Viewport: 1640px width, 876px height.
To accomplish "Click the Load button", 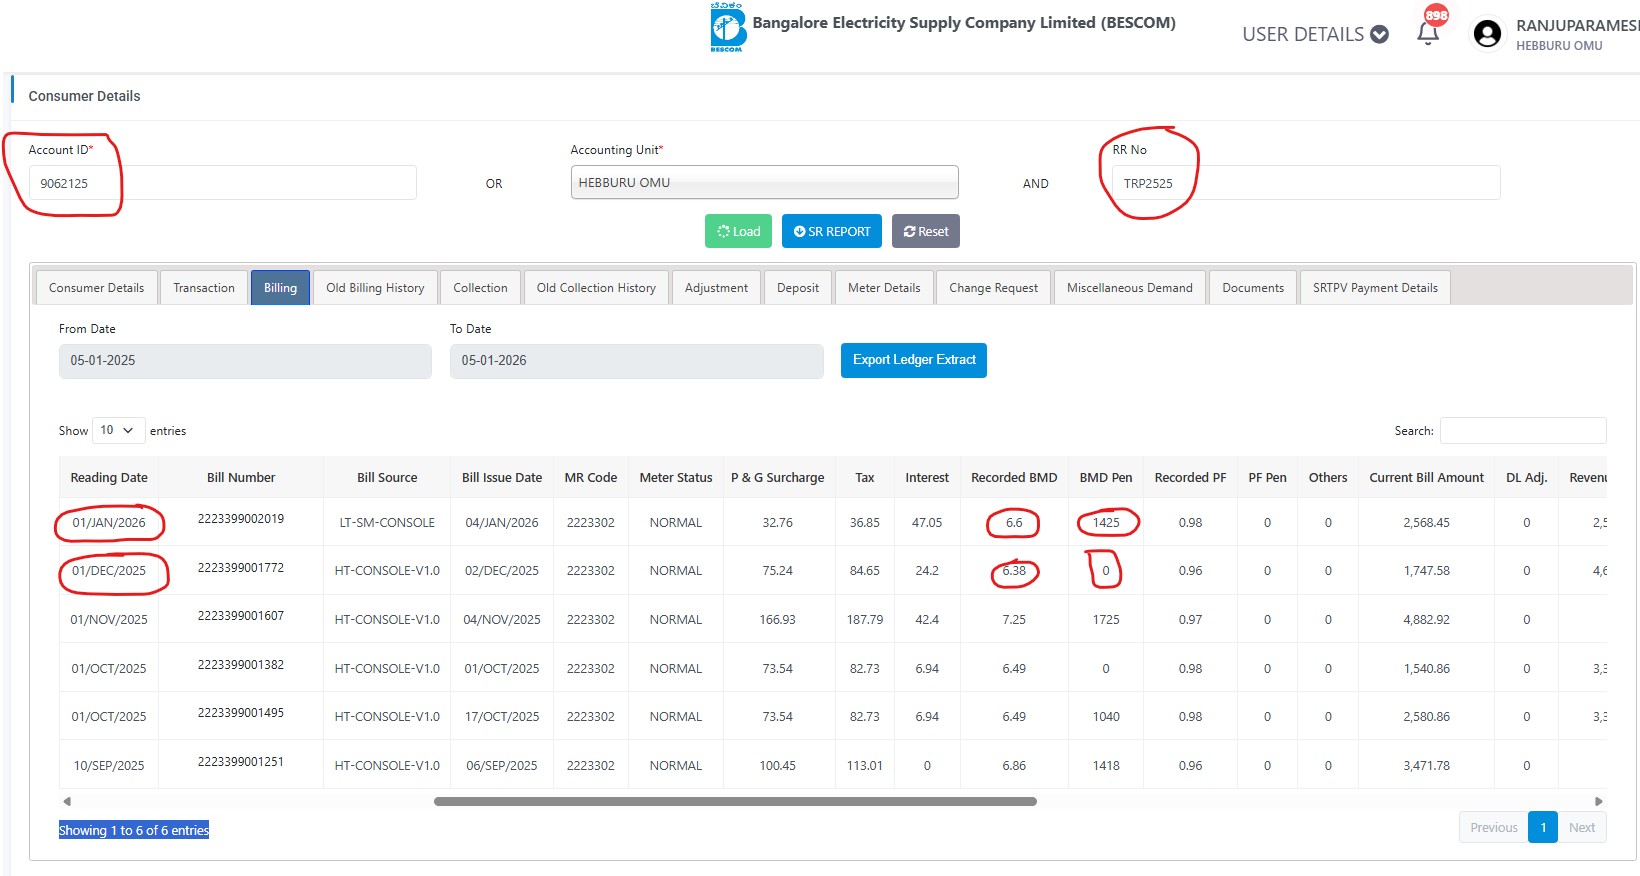I will click(x=738, y=231).
